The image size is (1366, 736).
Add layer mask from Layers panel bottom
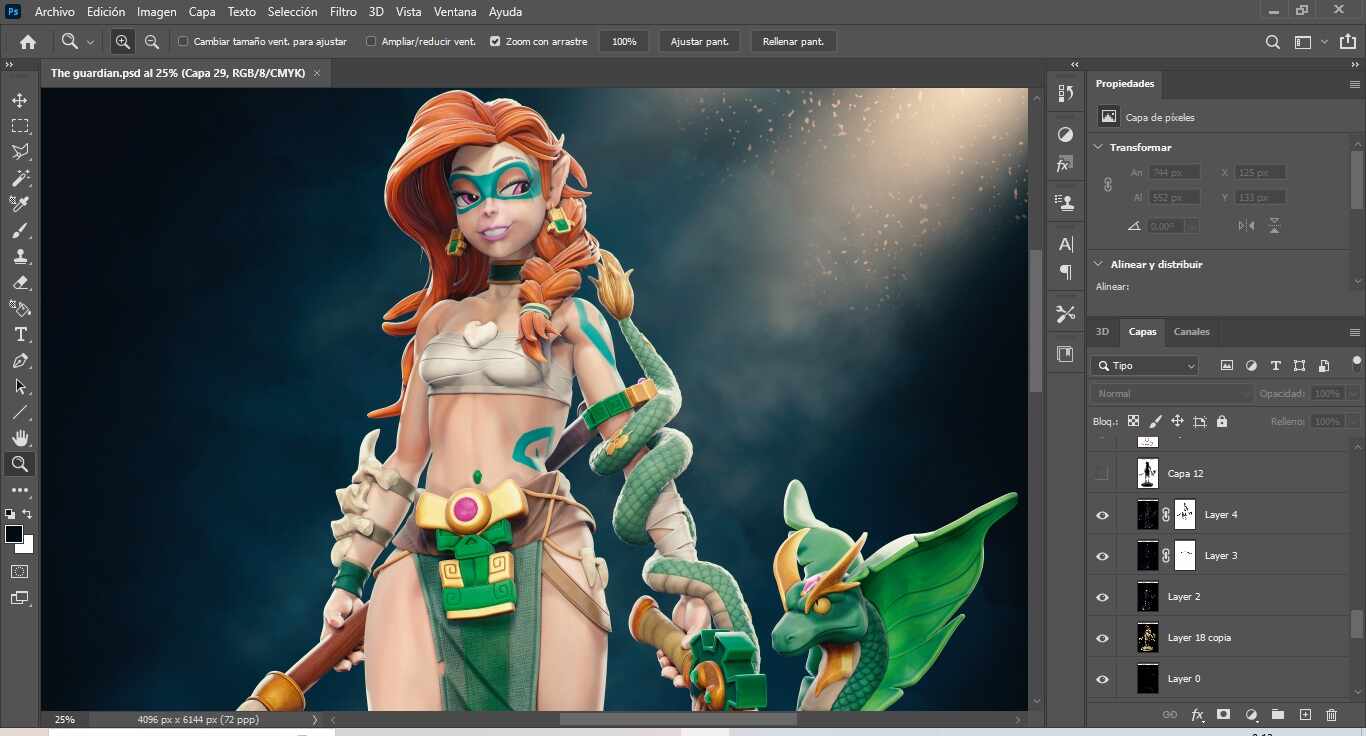pyautogui.click(x=1223, y=715)
